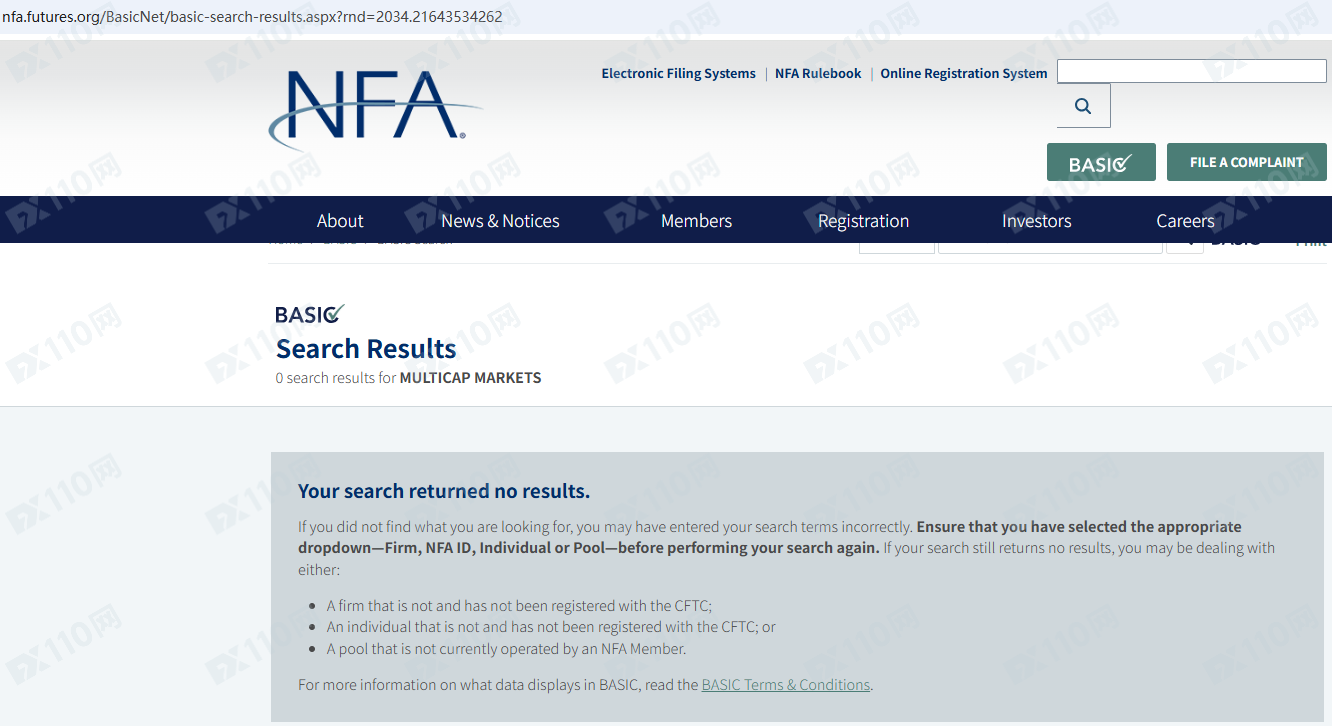The height and width of the screenshot is (726, 1332).
Task: Click the 'Ensure that you have selected' bold text
Action: tap(770, 537)
